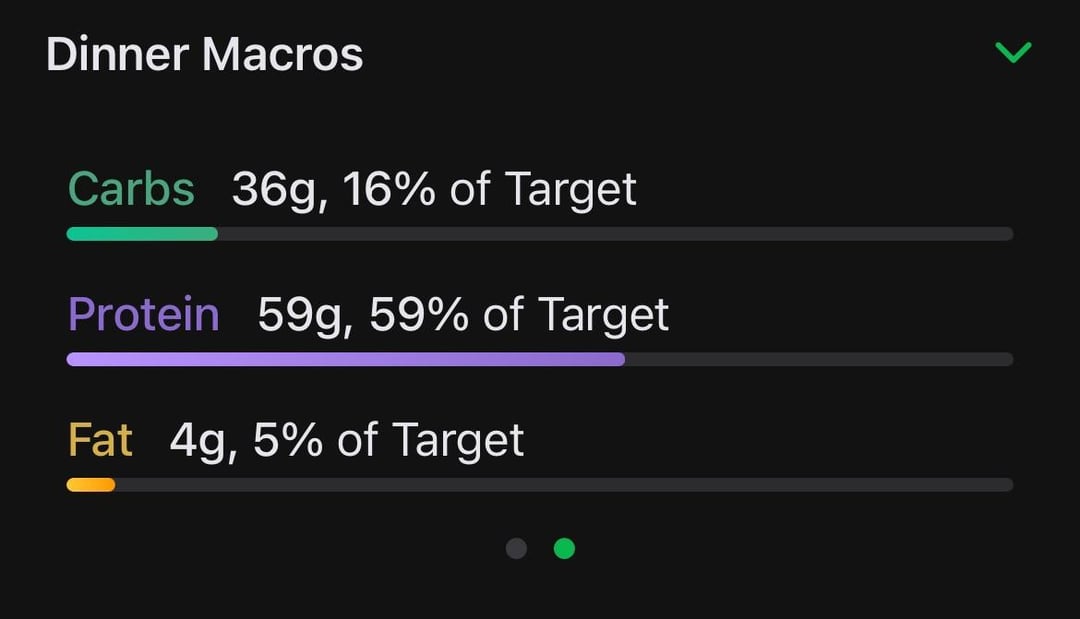Select the purple Protein label
The image size is (1080, 619).
pos(143,314)
